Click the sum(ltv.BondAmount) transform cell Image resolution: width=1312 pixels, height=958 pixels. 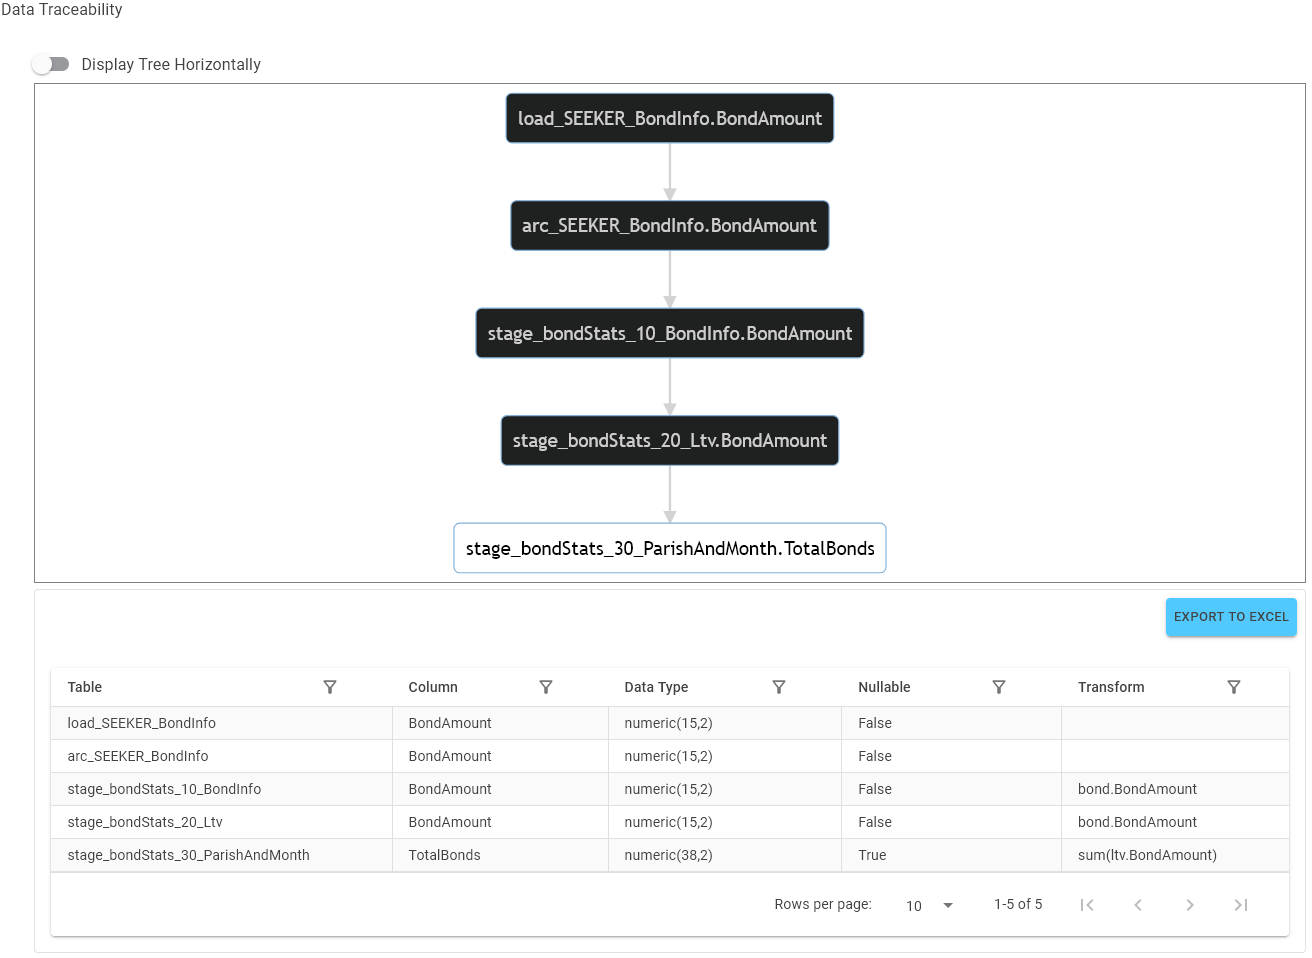(1175, 855)
